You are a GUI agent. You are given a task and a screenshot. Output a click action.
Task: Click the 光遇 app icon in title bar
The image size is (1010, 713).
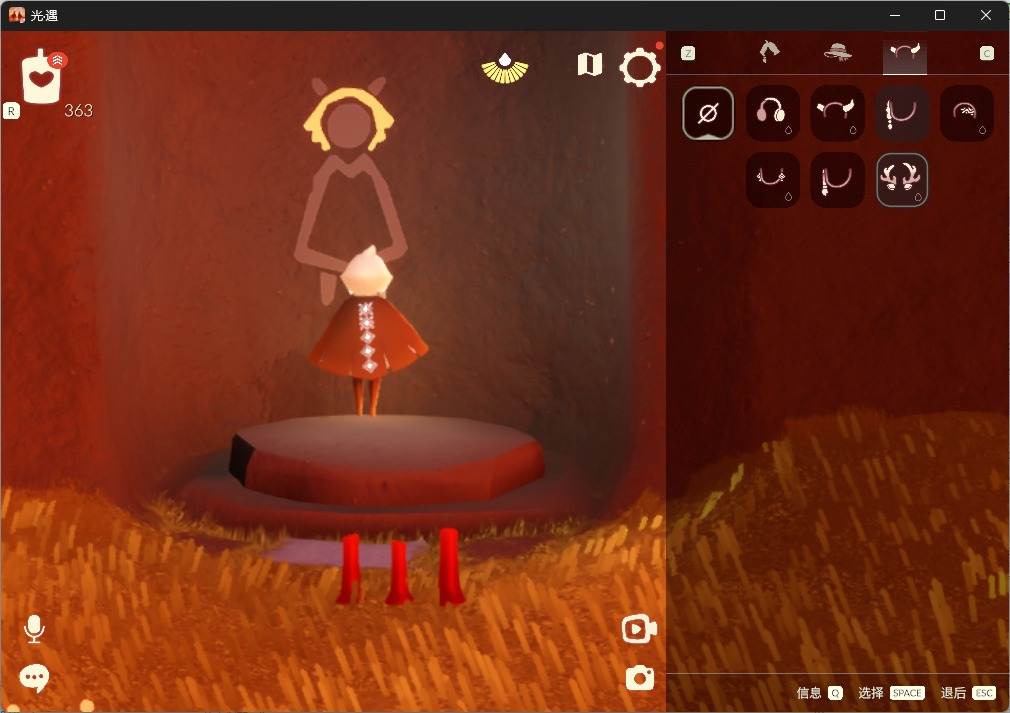pos(17,15)
